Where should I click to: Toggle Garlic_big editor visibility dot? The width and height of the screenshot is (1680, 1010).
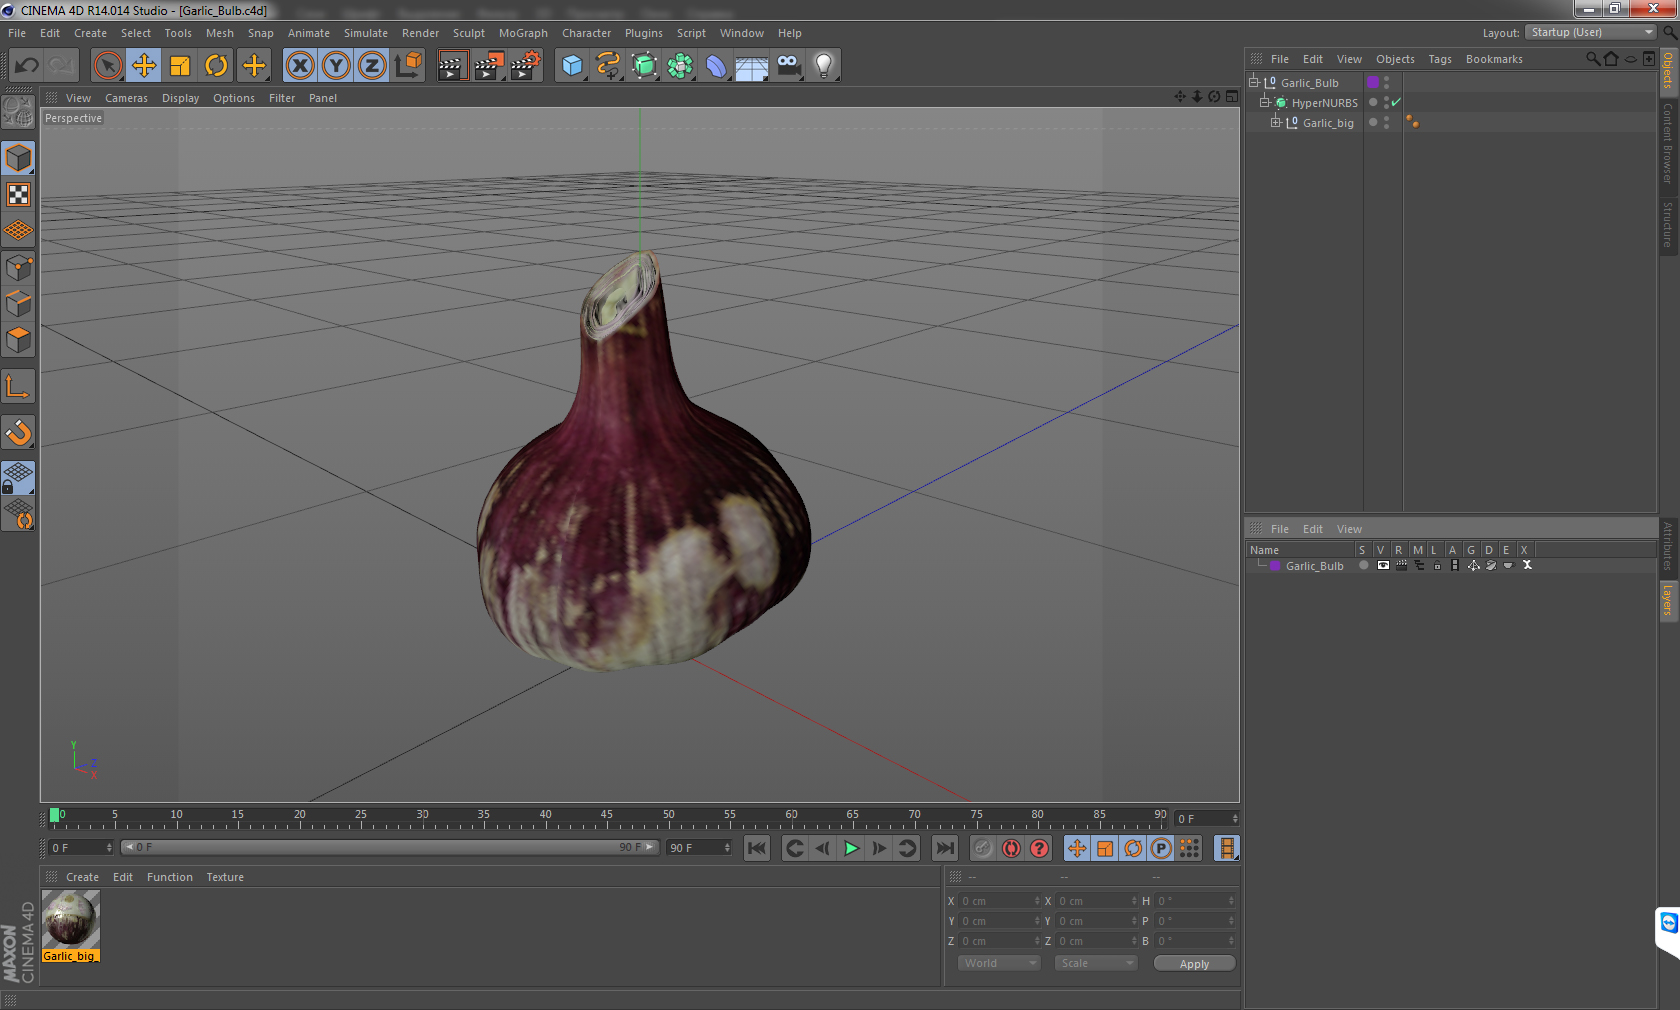pyautogui.click(x=1386, y=119)
